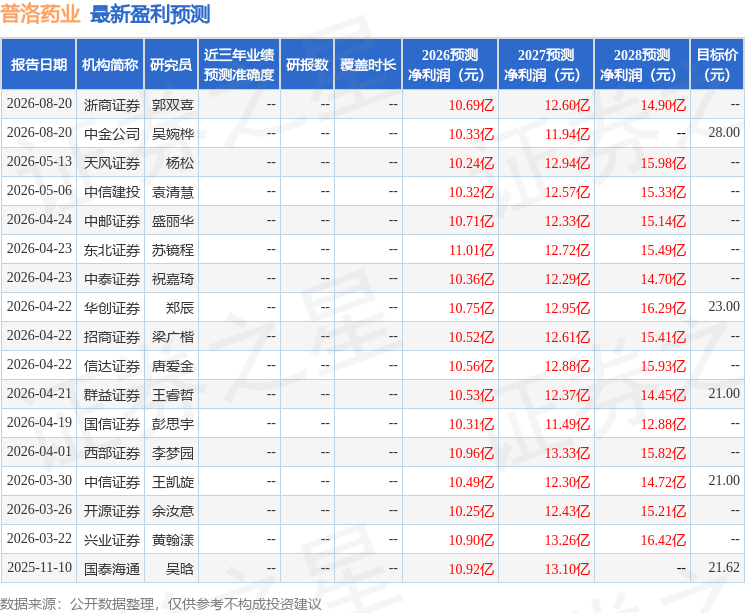The width and height of the screenshot is (745, 613).
Task: Select the 中信建投 row institution name
Action: tap(112, 192)
